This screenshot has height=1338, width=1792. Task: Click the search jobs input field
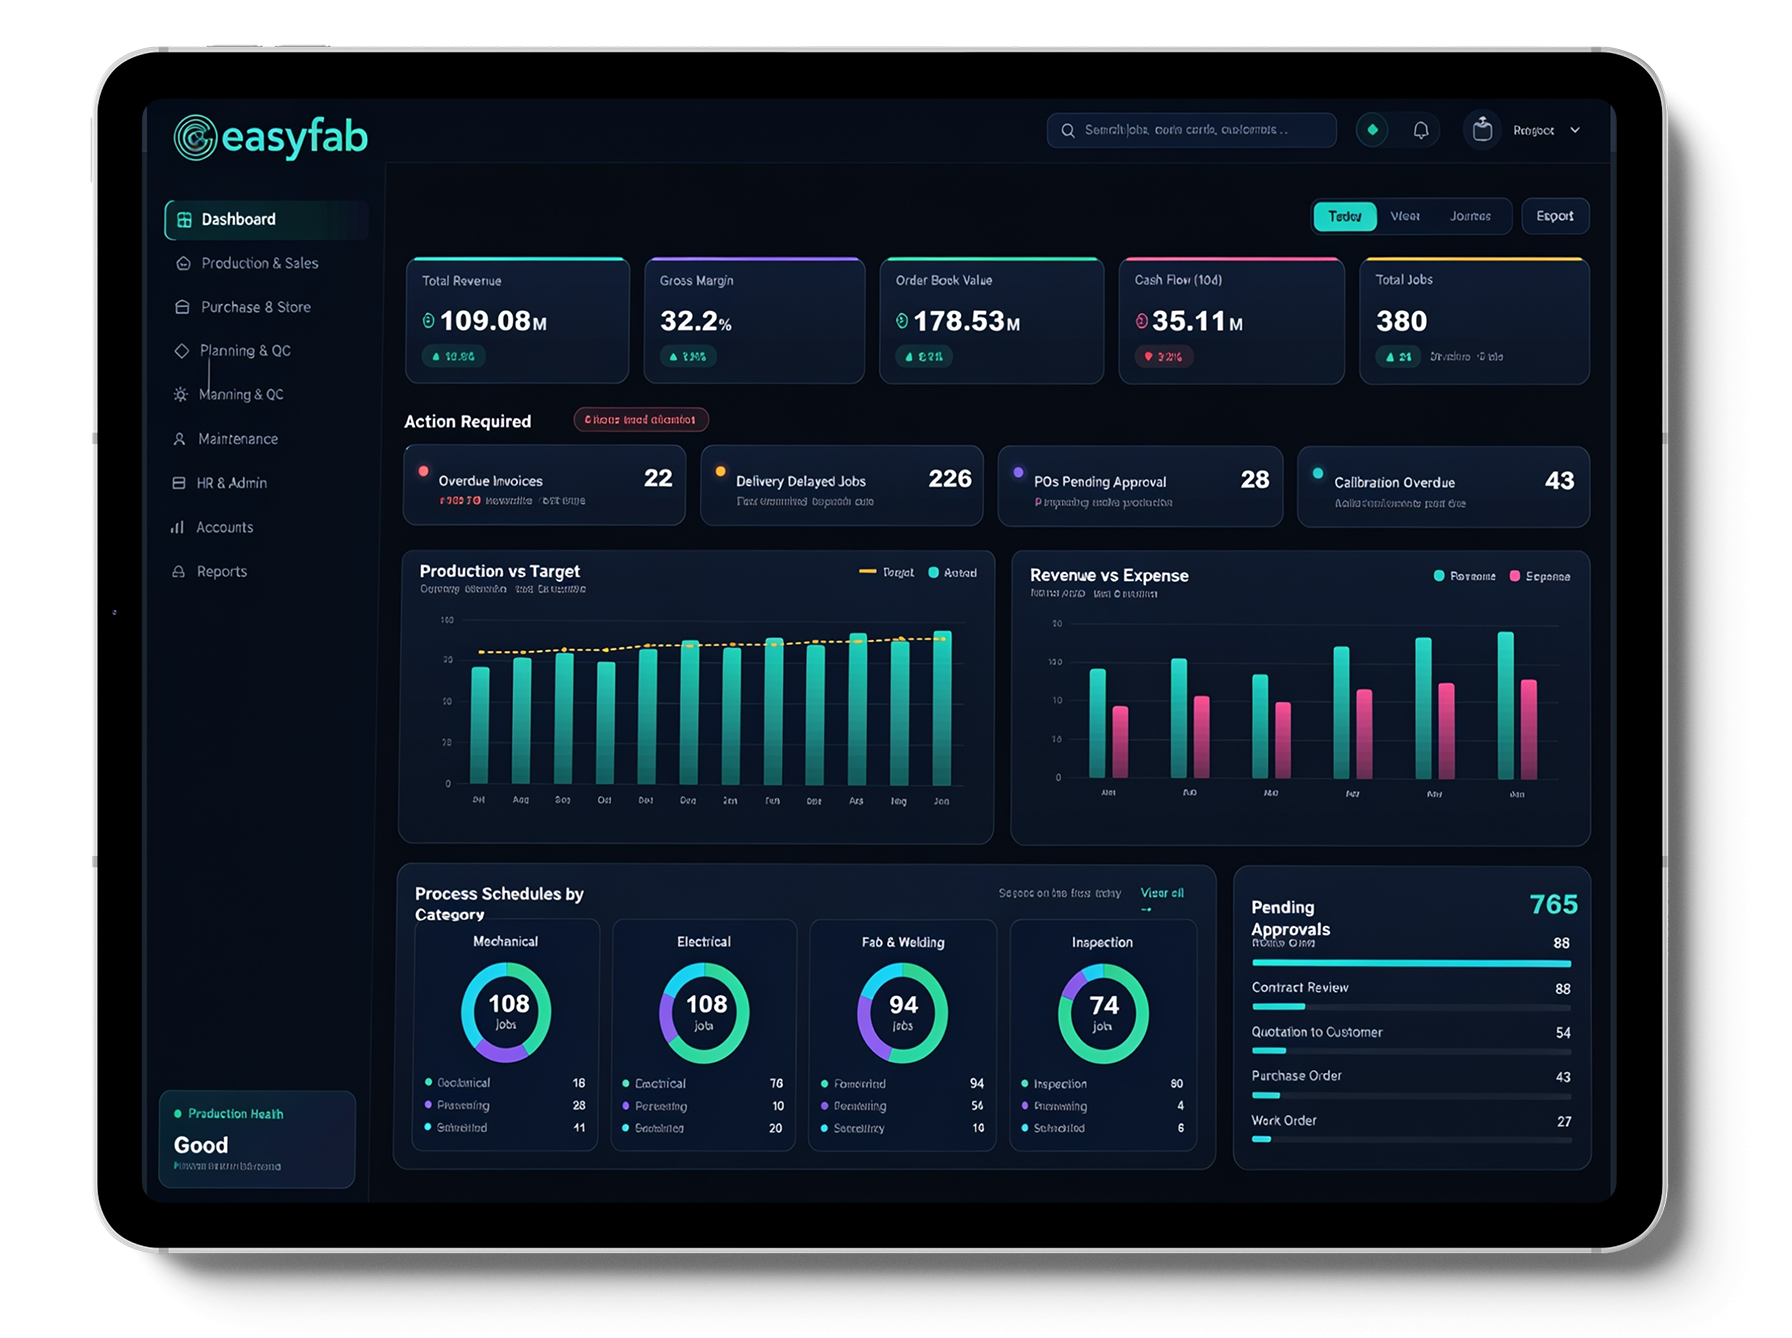click(1191, 131)
